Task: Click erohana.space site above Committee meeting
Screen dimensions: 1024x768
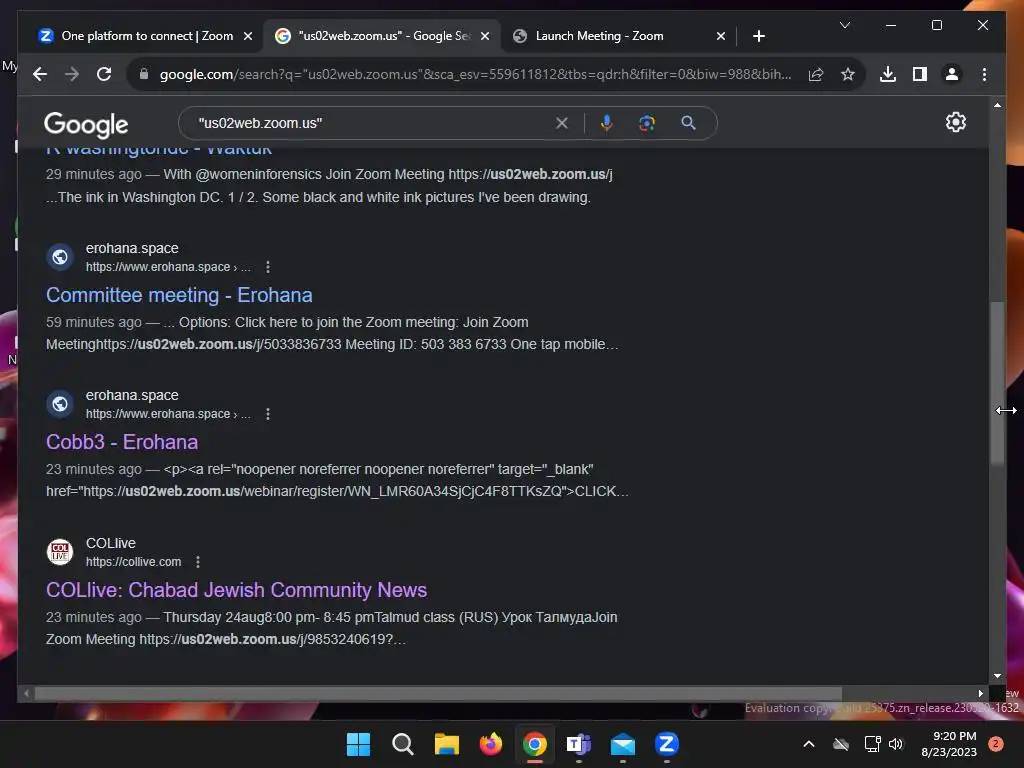Action: point(132,248)
